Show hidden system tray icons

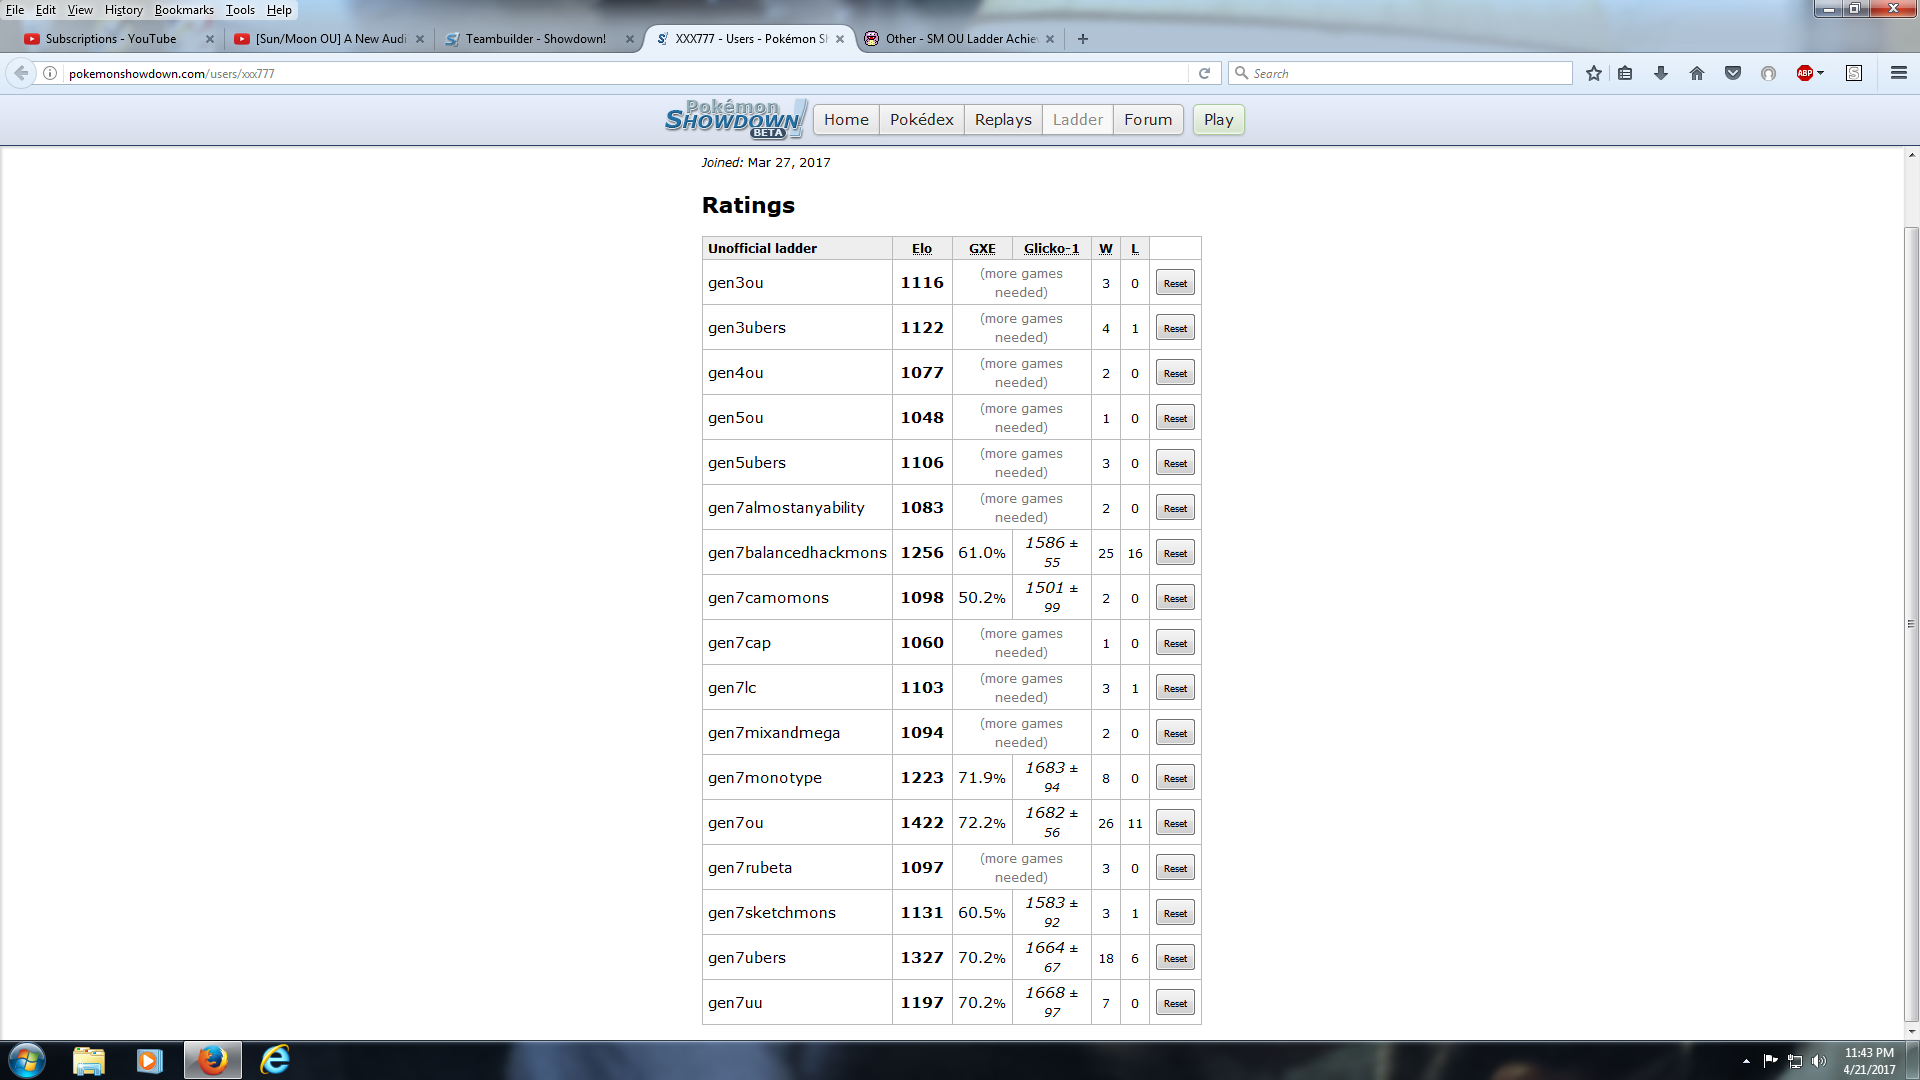pos(1746,1061)
